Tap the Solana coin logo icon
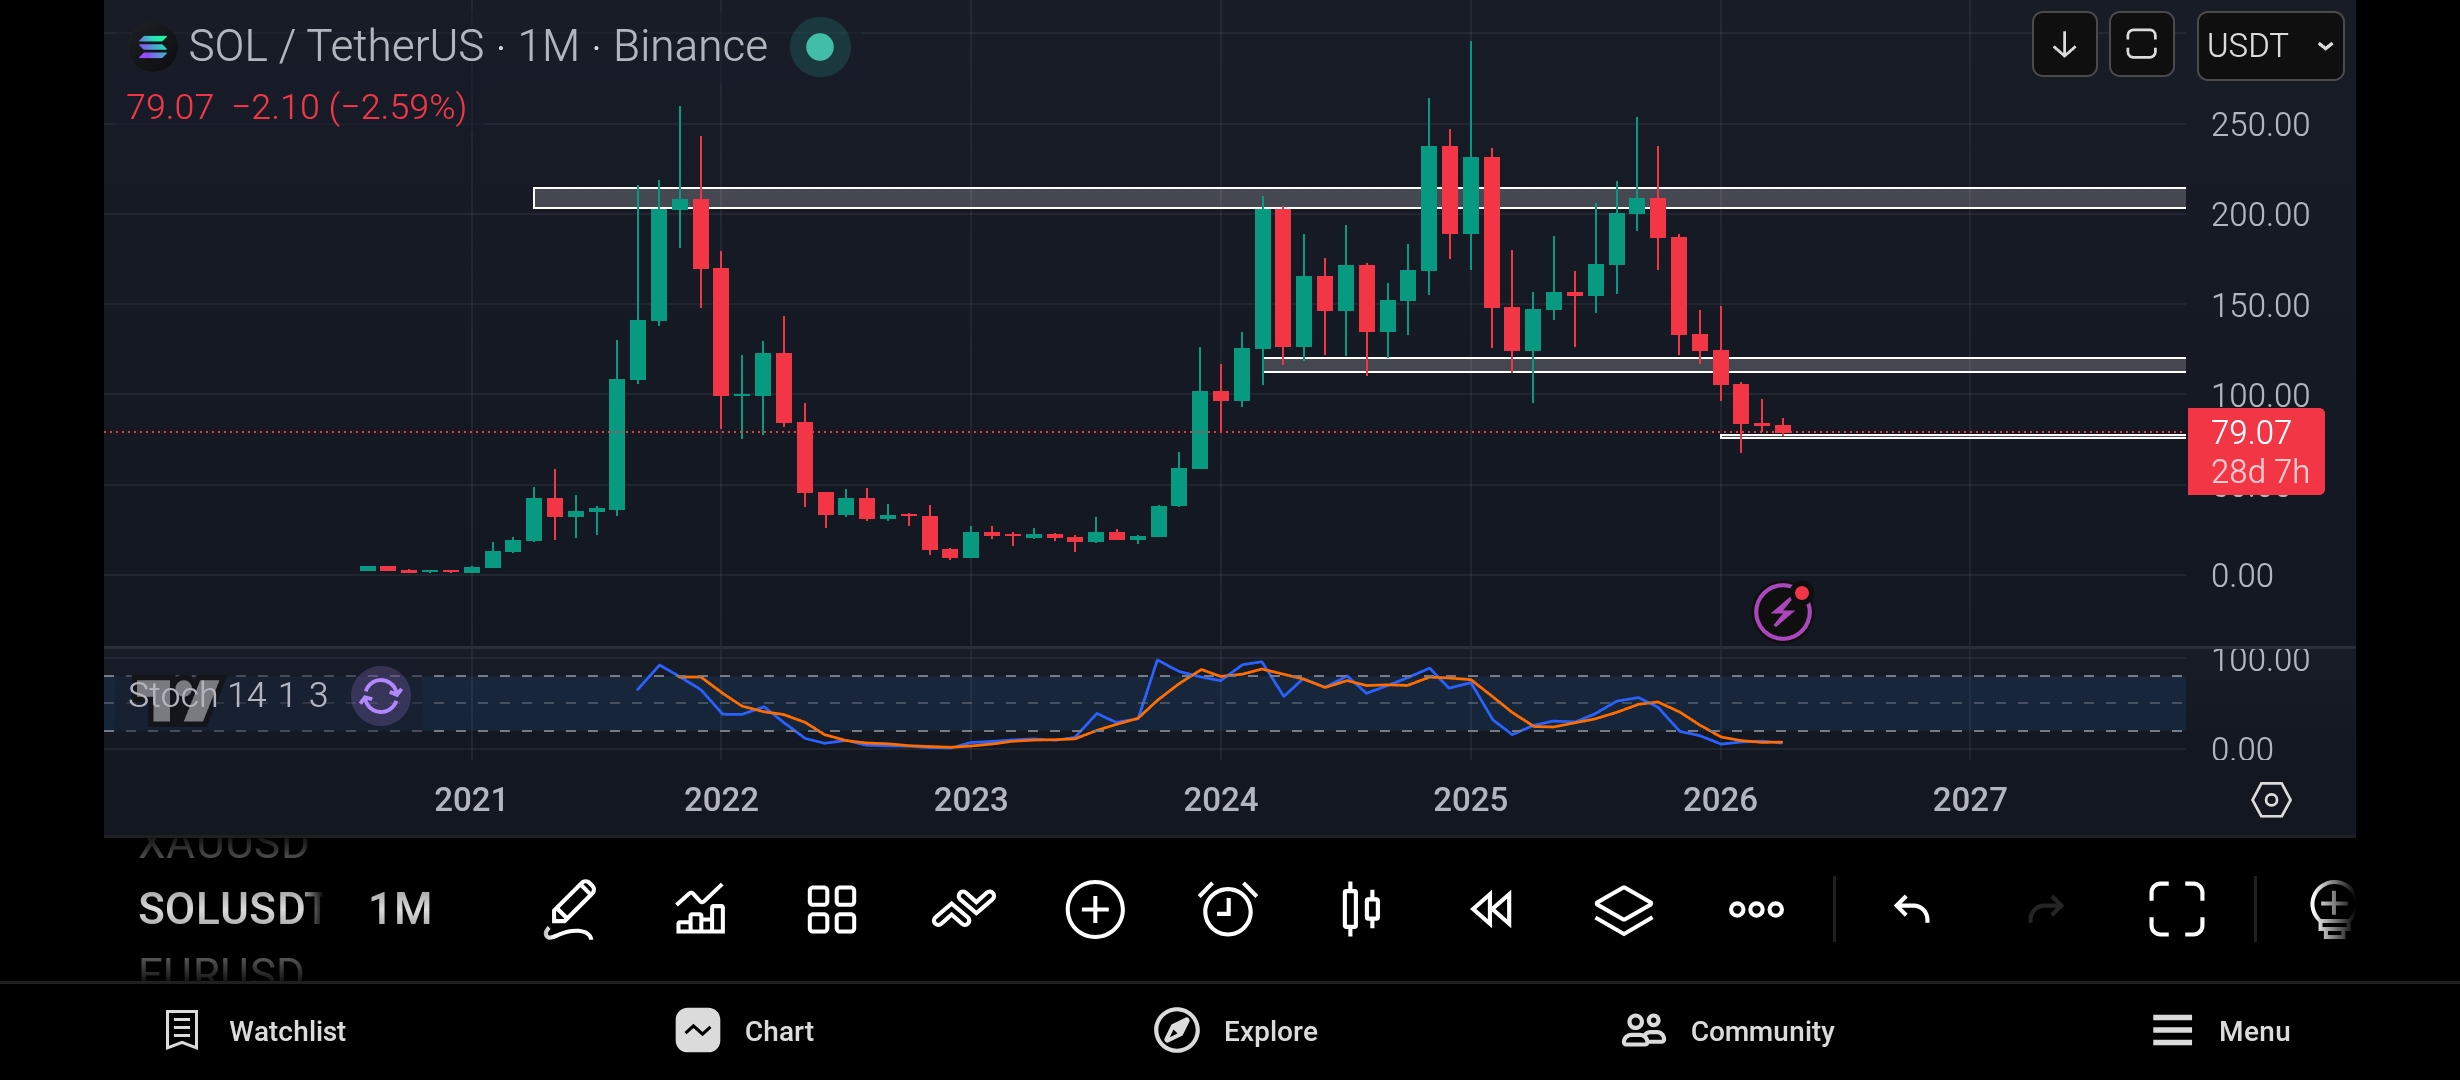The width and height of the screenshot is (2460, 1080). 153,46
